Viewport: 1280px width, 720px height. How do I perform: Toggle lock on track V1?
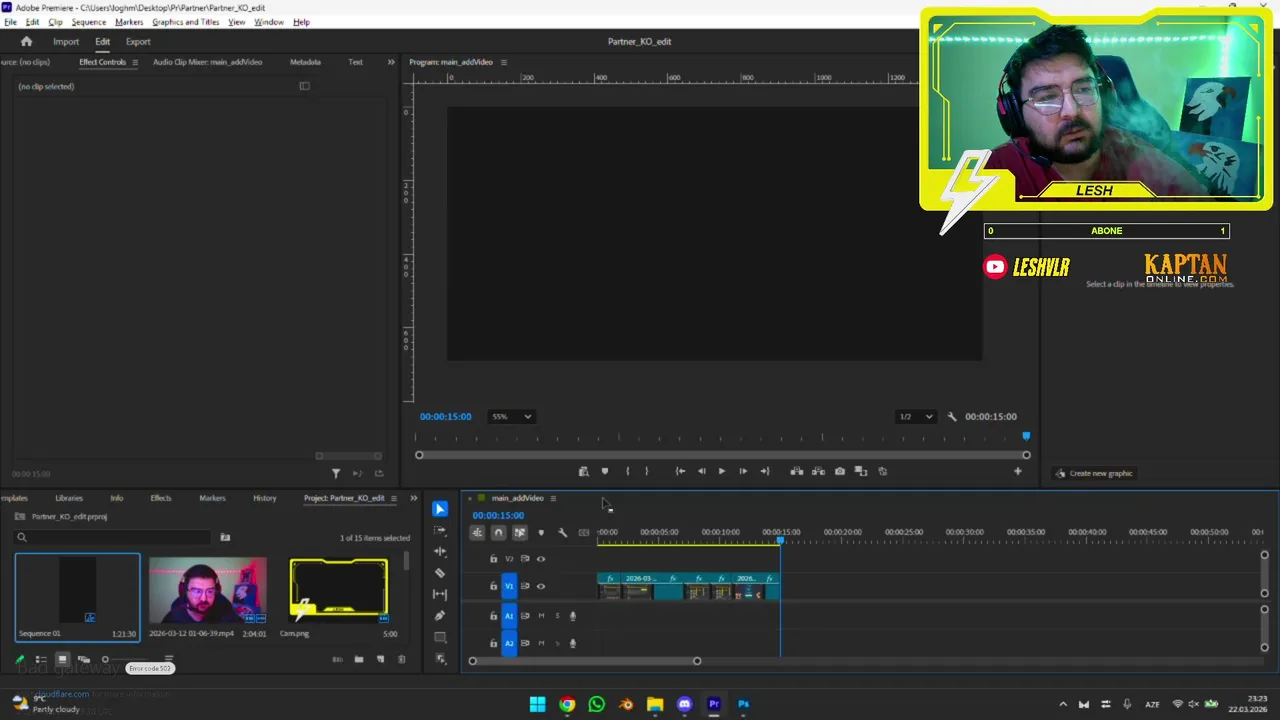pyautogui.click(x=493, y=586)
